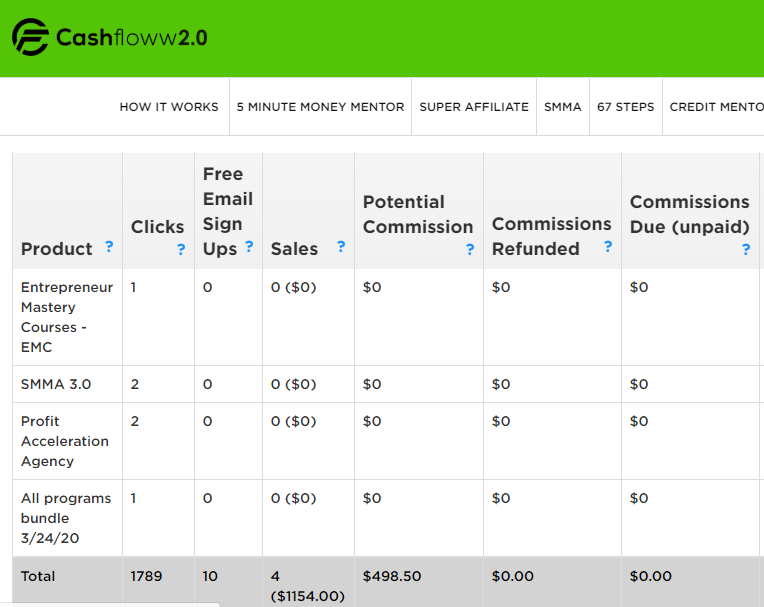Screen dimensions: 764x607
Task: Click the help question mark under Clicks
Action: tap(181, 249)
